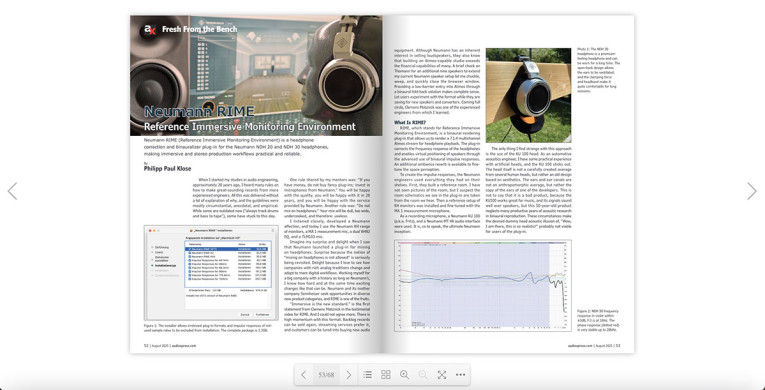Open the table of contents list icon
The height and width of the screenshot is (390, 765).
pyautogui.click(x=367, y=375)
